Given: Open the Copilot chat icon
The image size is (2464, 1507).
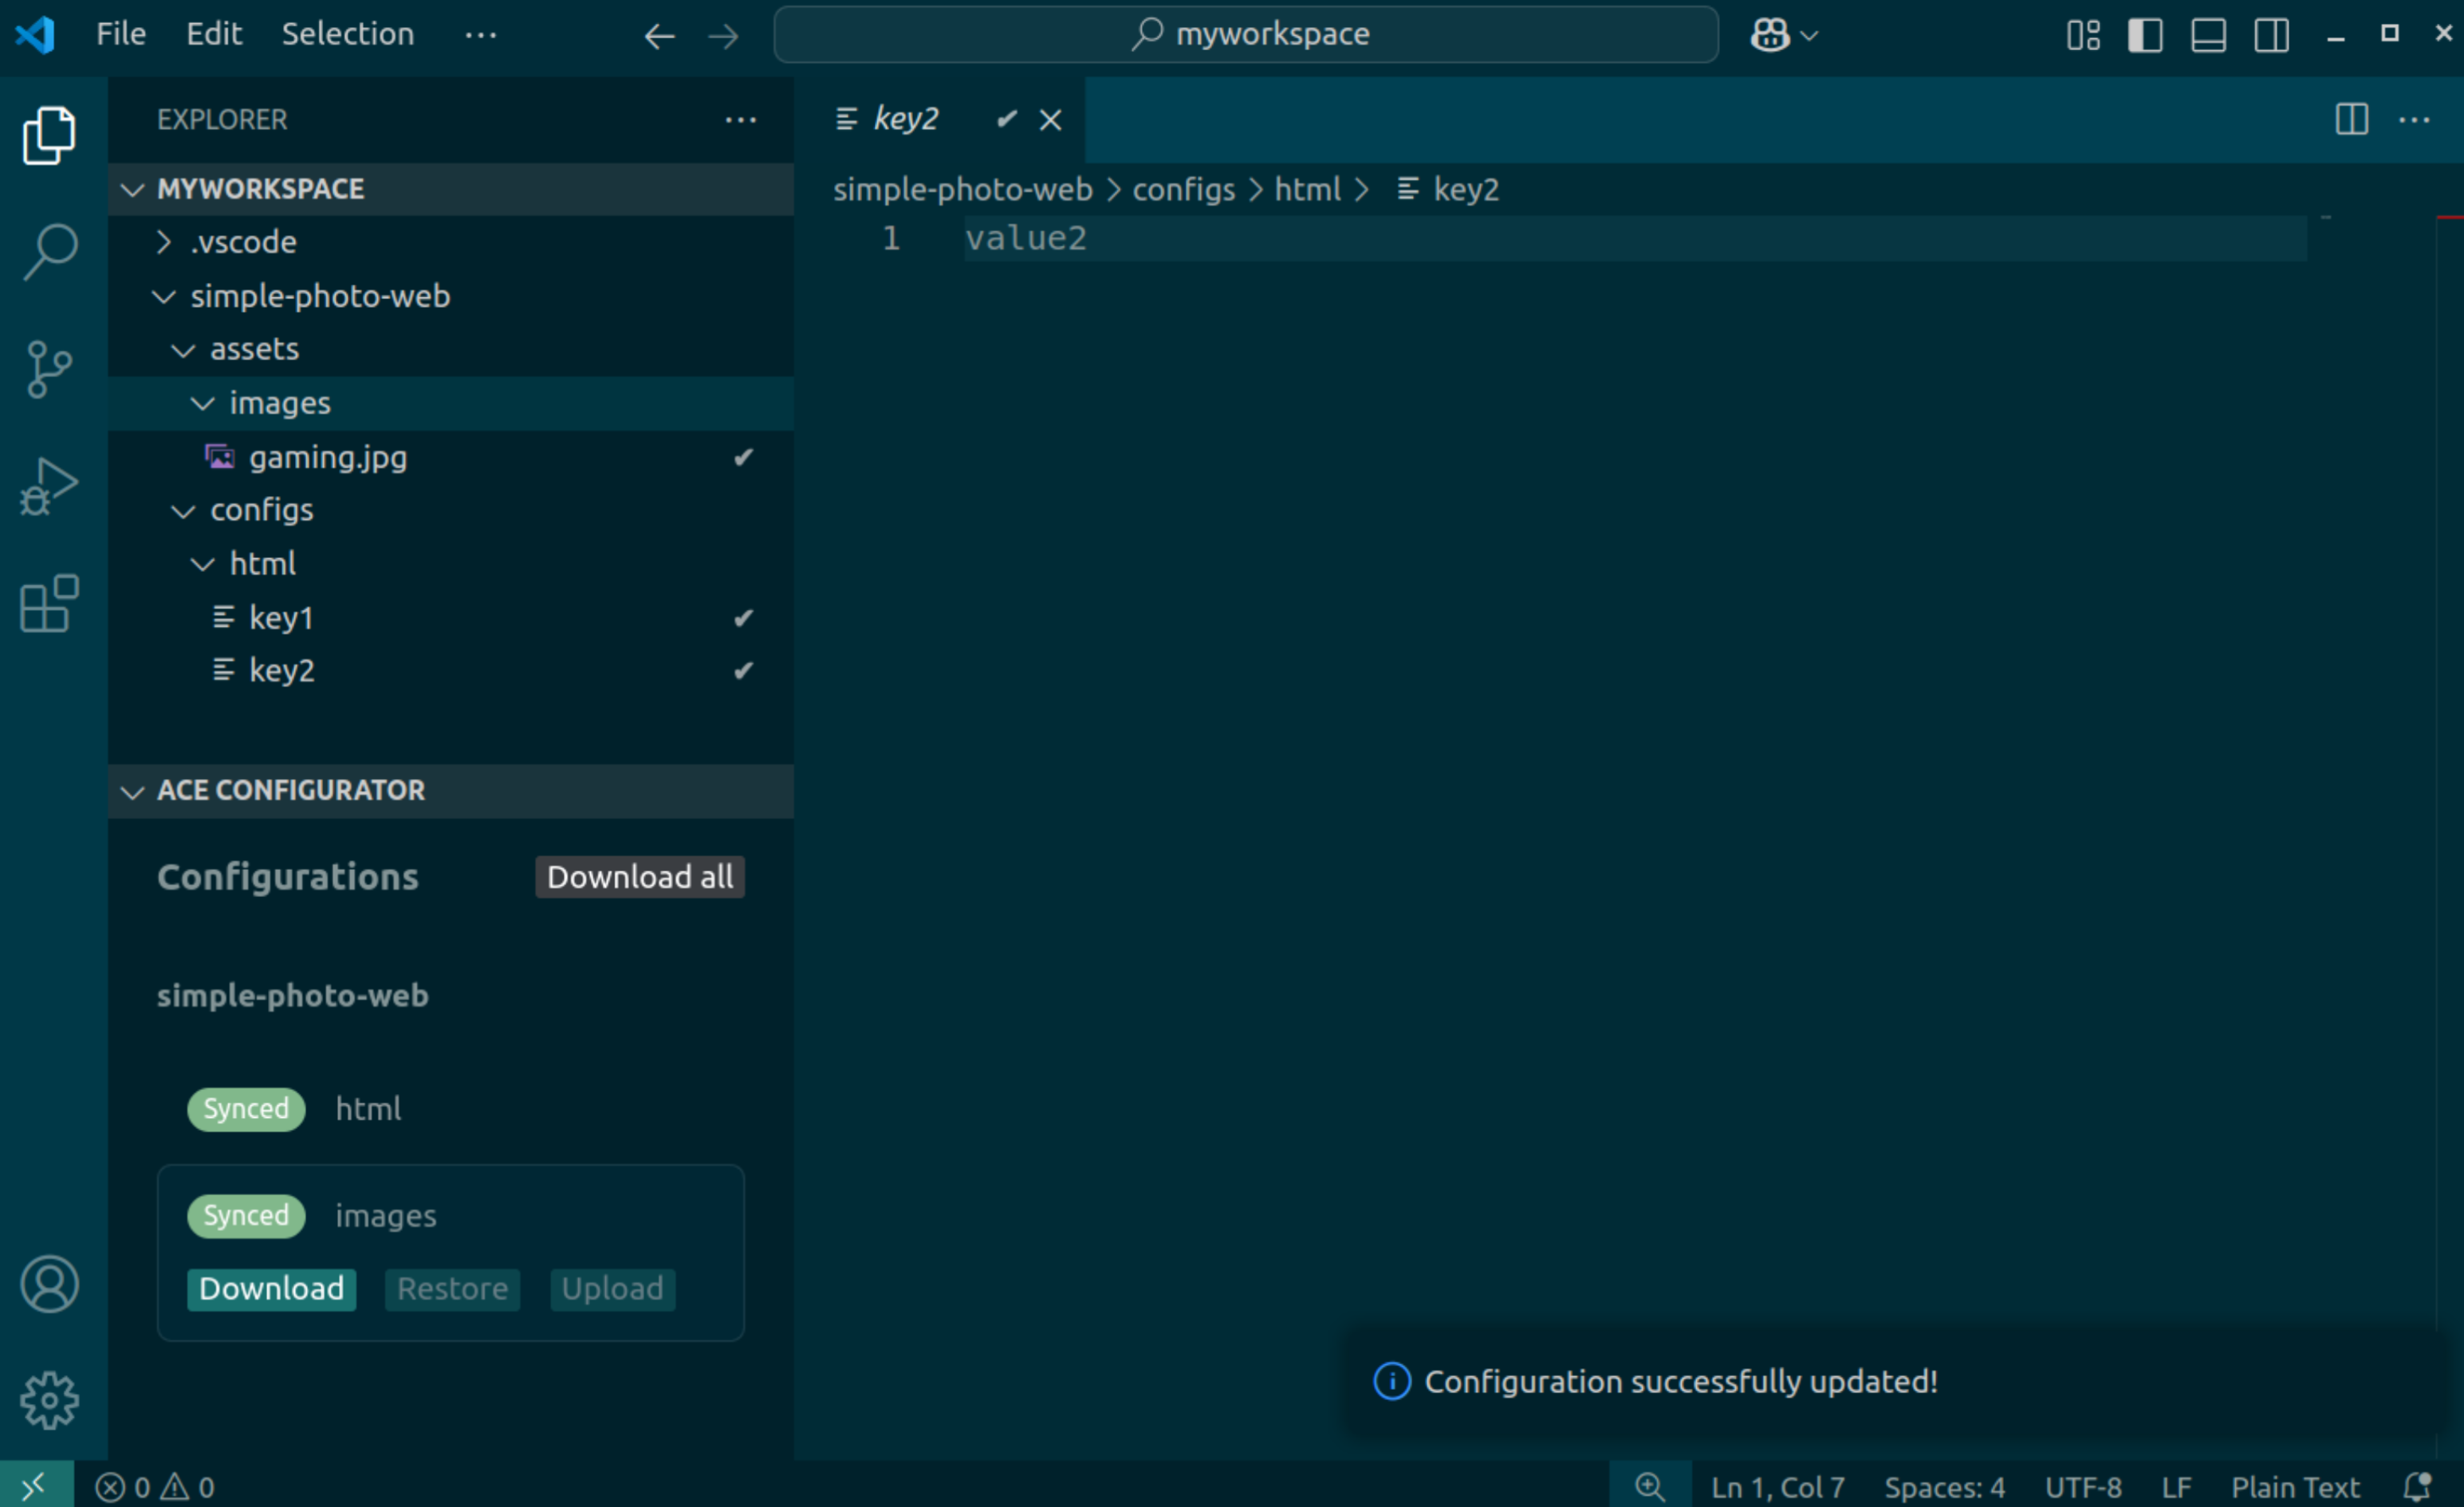Looking at the screenshot, I should 1770,35.
